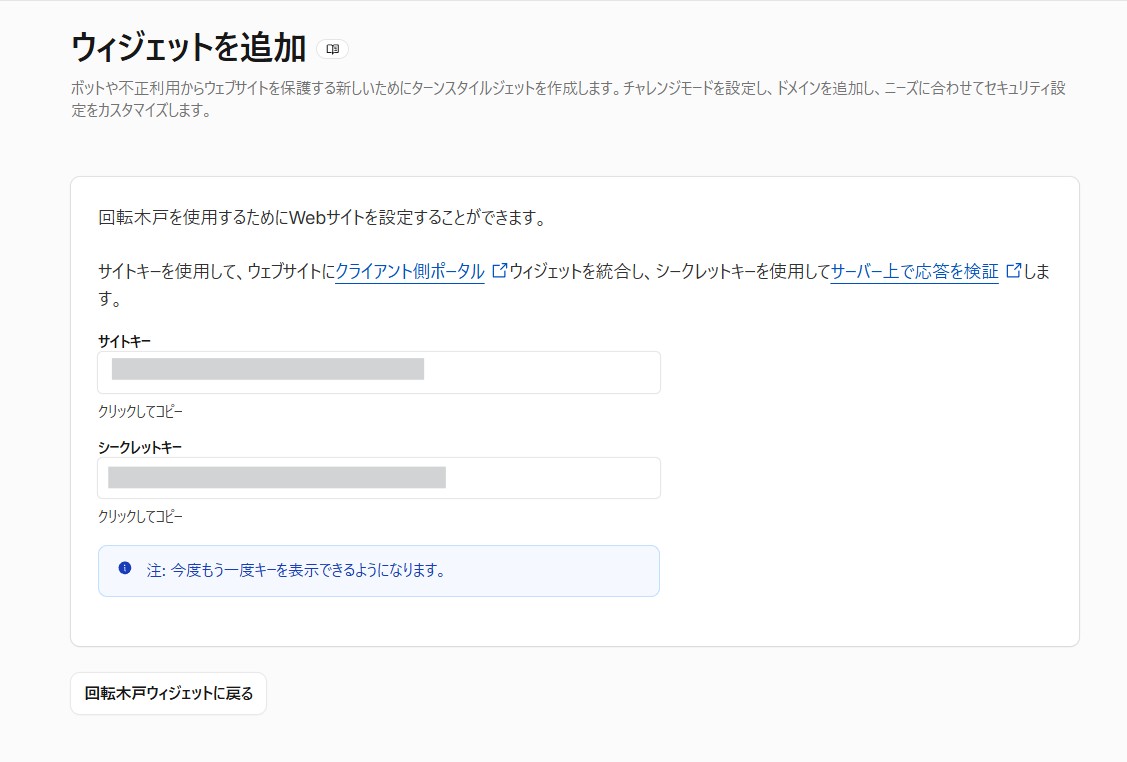The width and height of the screenshot is (1127, 762).
Task: Click the ボットや不正利用から description paragraph
Action: (568, 99)
